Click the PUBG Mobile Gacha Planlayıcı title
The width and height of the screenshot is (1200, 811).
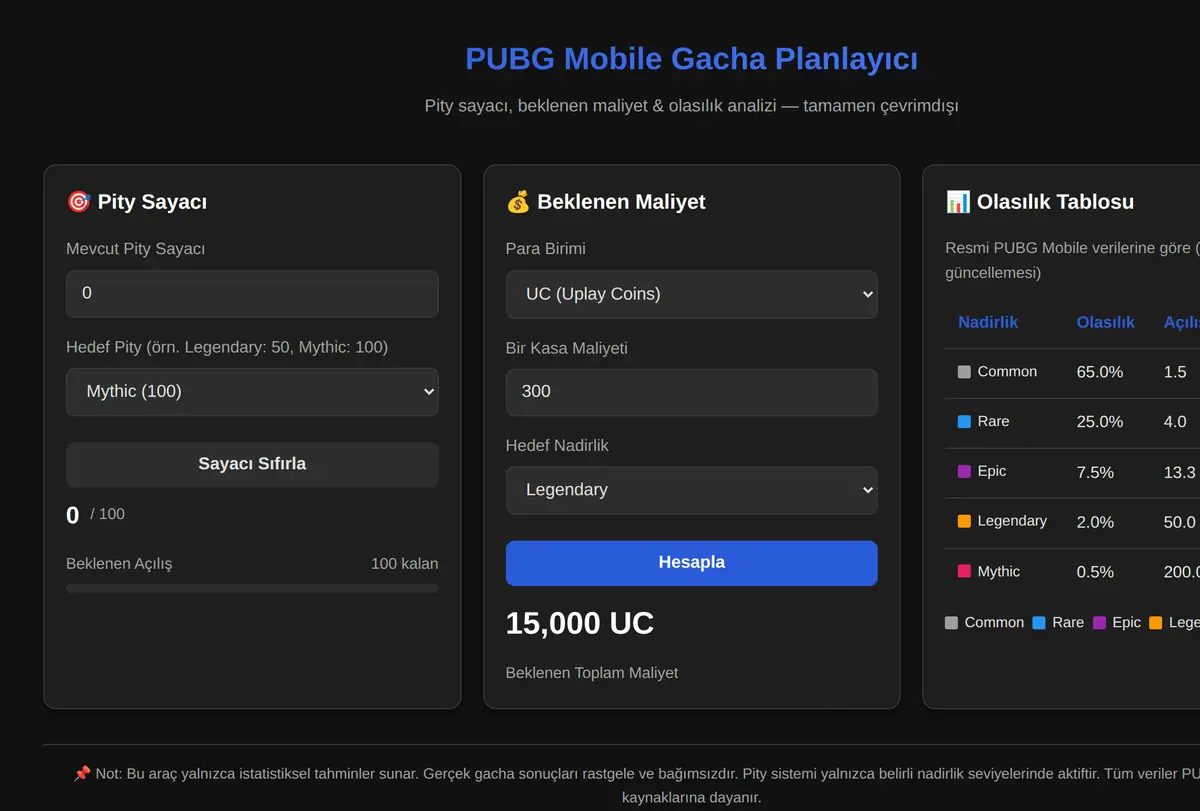692,59
